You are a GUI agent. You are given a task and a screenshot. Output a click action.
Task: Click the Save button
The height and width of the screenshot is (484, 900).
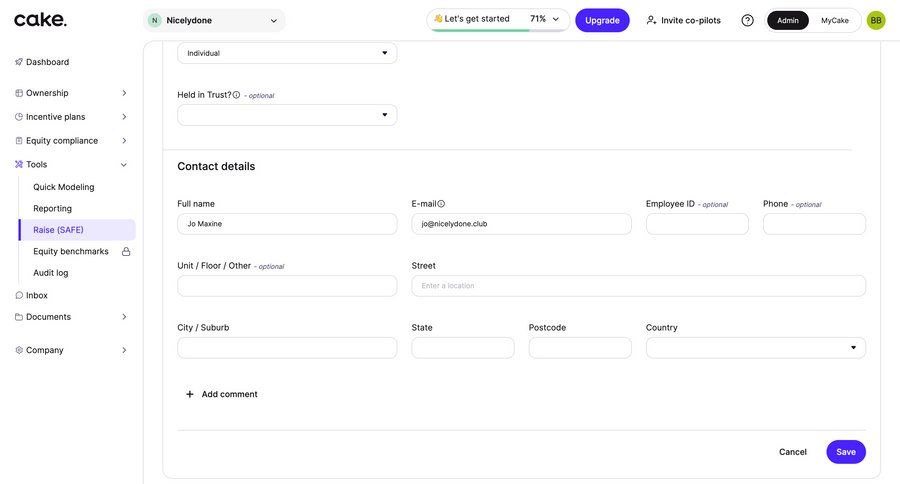pos(845,452)
